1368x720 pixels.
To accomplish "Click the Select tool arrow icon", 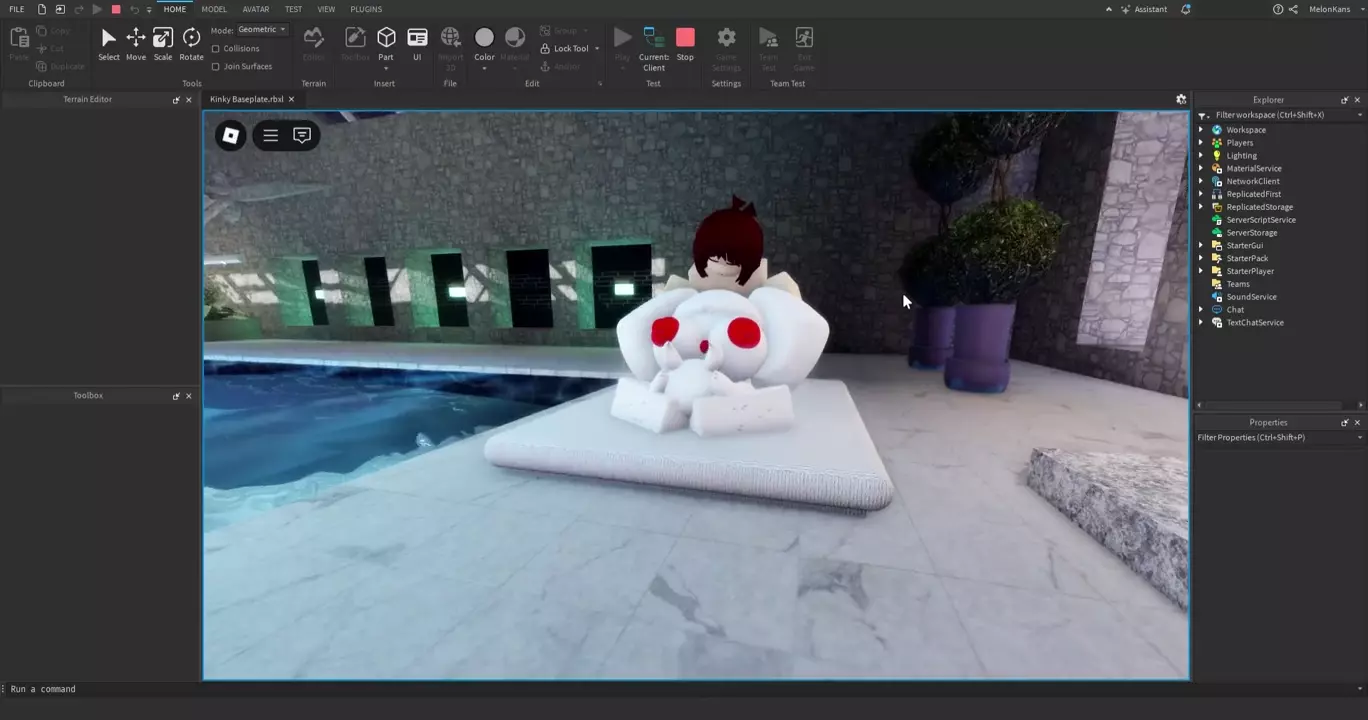I will click(109, 40).
